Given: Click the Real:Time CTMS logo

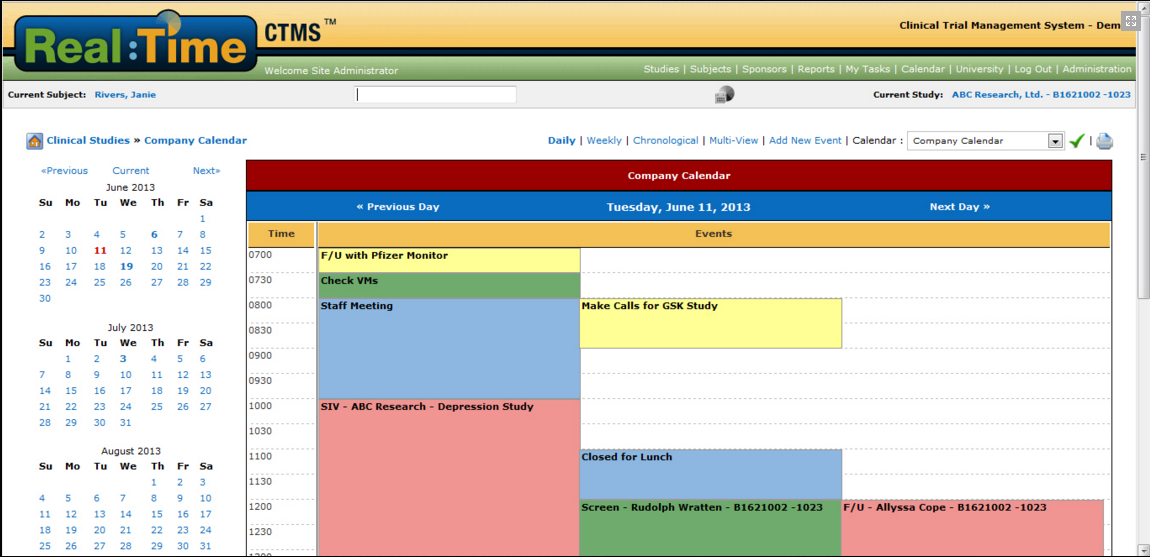Looking at the screenshot, I should [x=136, y=43].
